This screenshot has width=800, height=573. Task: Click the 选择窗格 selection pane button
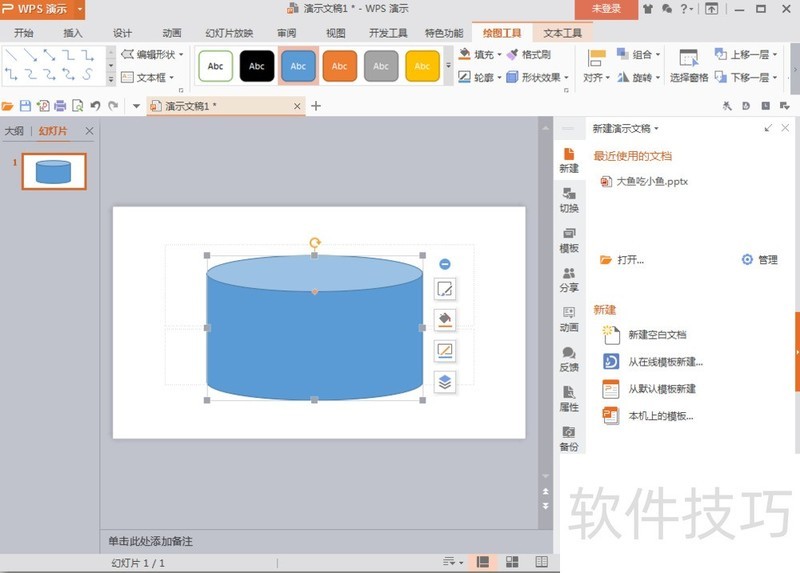pyautogui.click(x=689, y=65)
